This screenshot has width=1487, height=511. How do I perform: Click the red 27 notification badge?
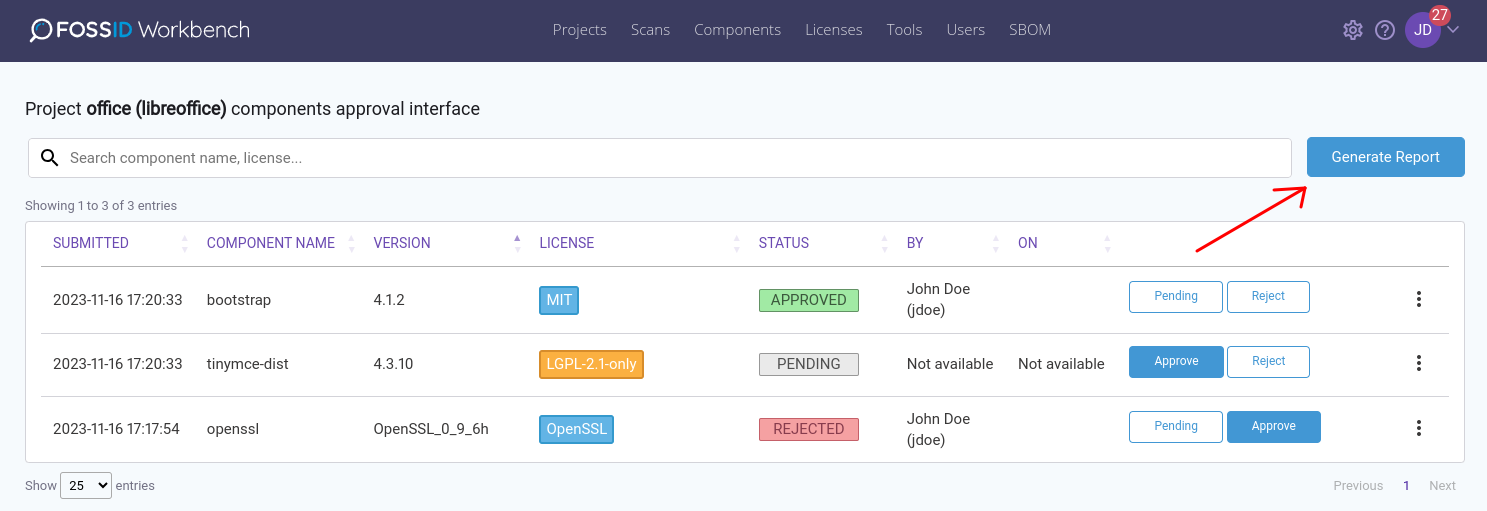1440,15
